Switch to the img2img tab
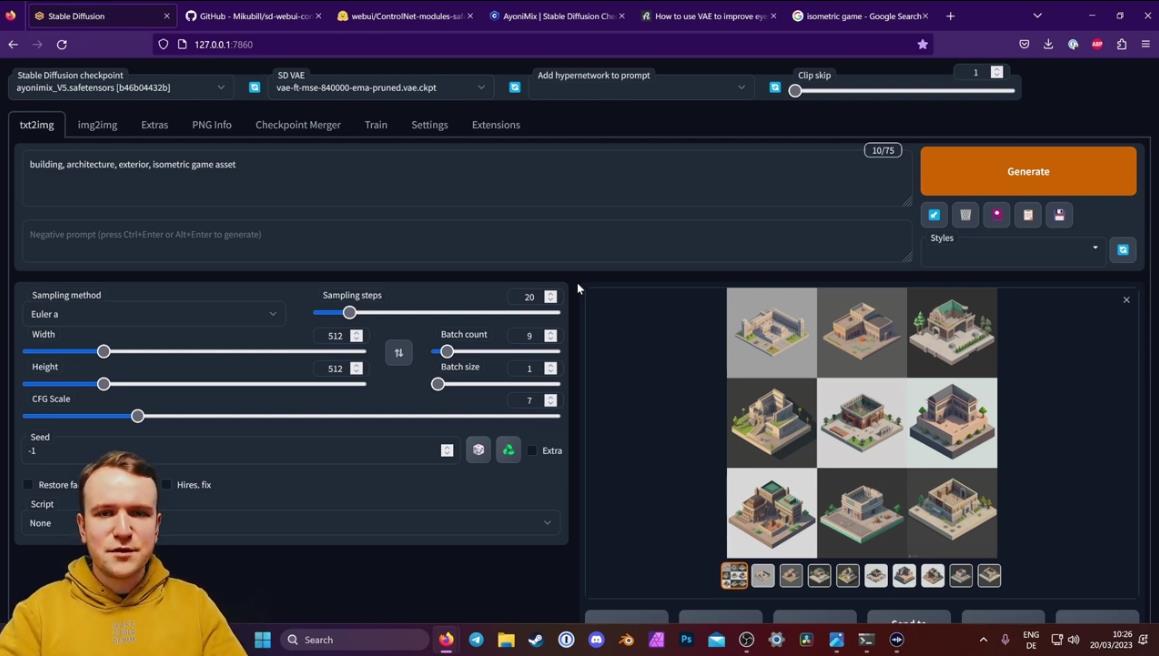 [96, 124]
